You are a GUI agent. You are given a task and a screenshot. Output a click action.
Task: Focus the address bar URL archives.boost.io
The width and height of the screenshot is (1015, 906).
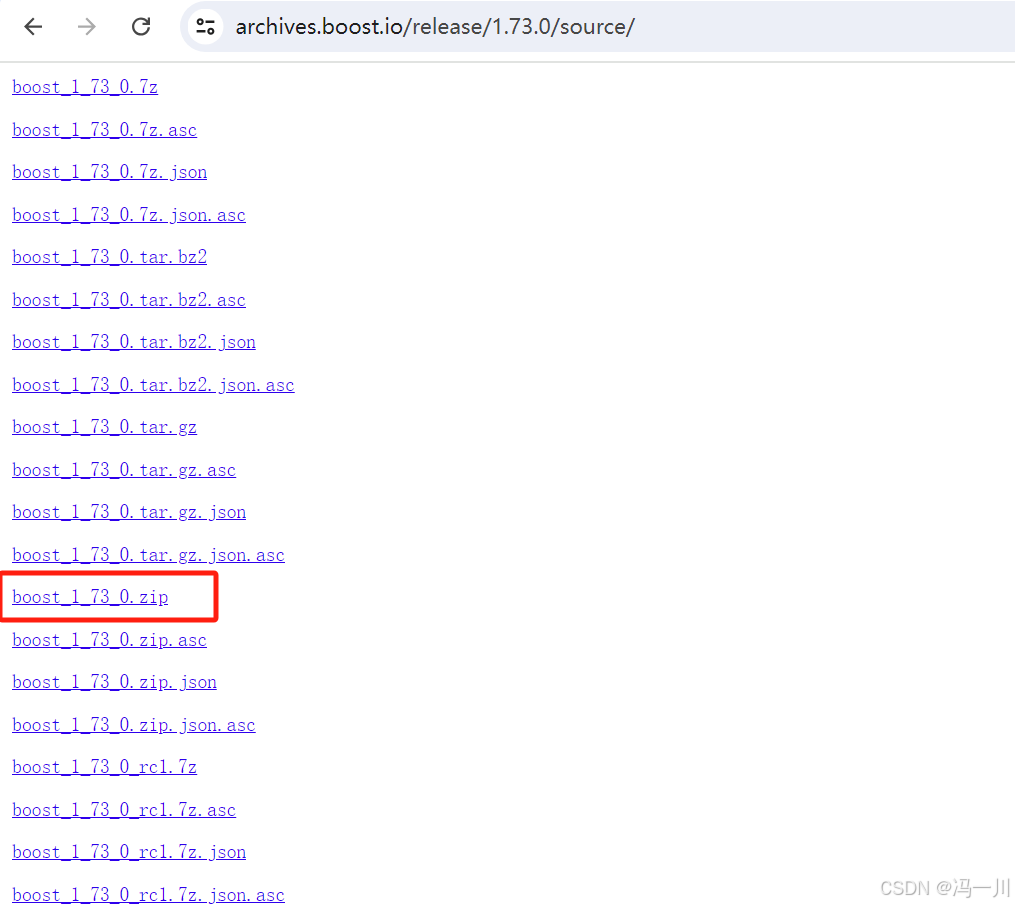click(435, 27)
